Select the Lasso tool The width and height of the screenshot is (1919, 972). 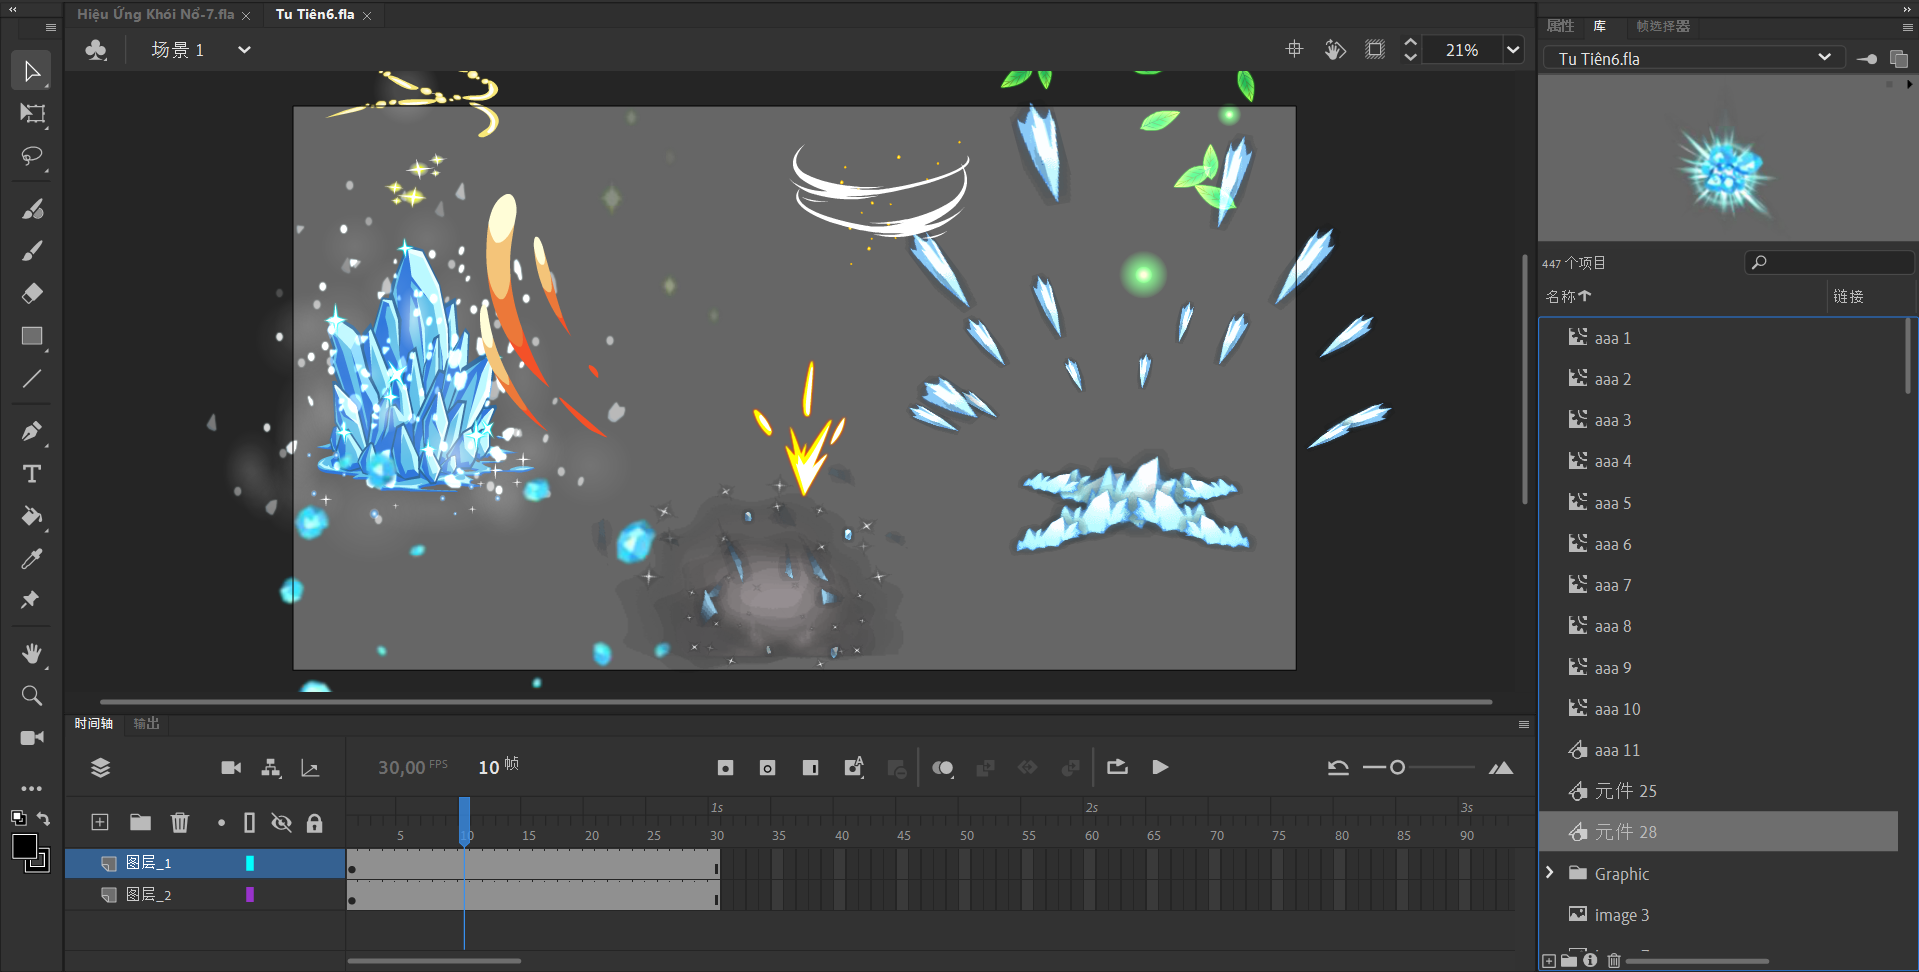pos(32,157)
